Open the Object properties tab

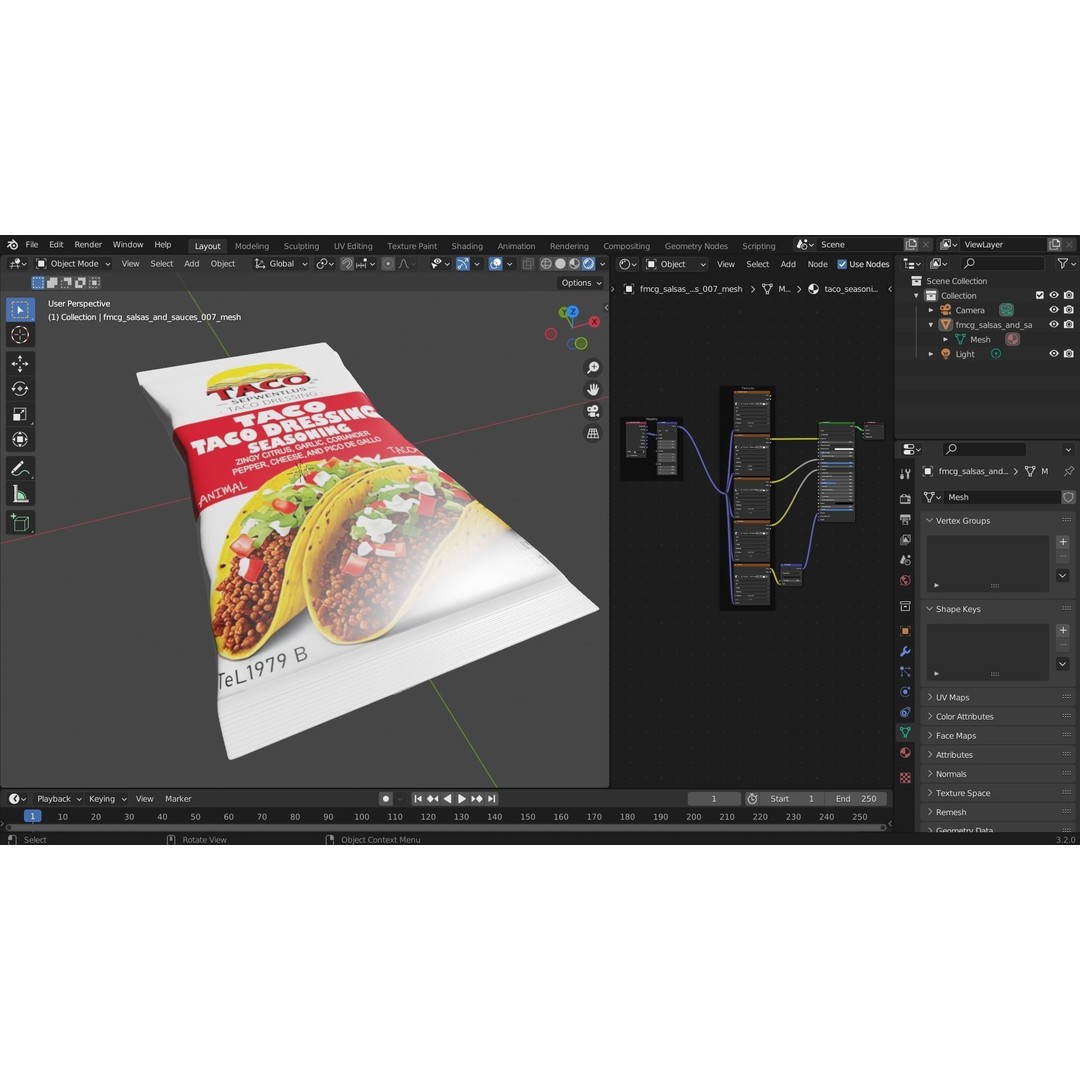(905, 631)
